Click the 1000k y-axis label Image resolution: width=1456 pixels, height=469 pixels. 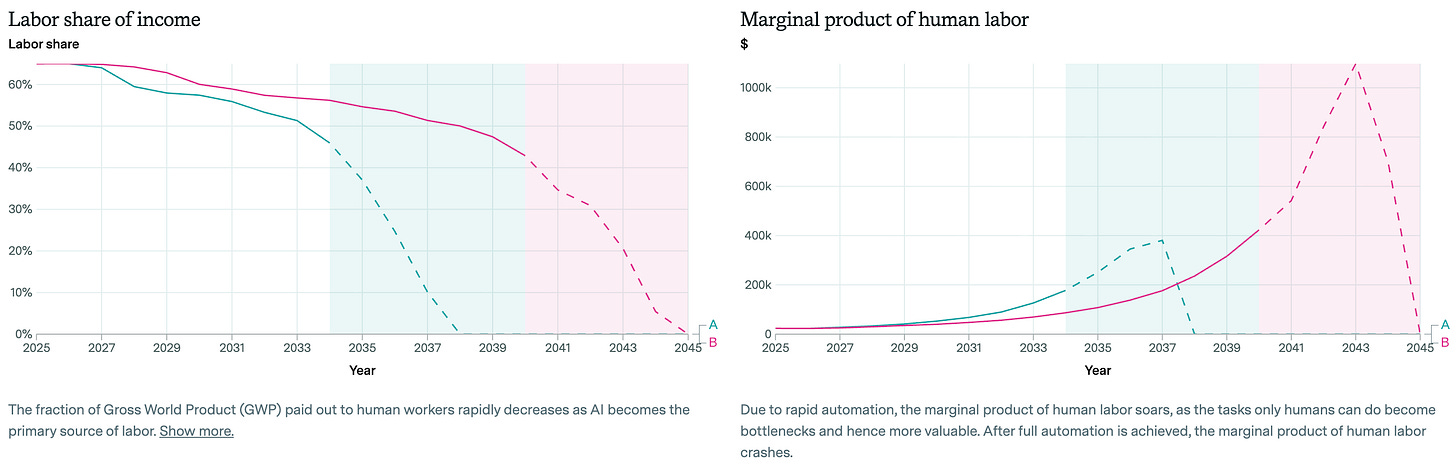[754, 88]
